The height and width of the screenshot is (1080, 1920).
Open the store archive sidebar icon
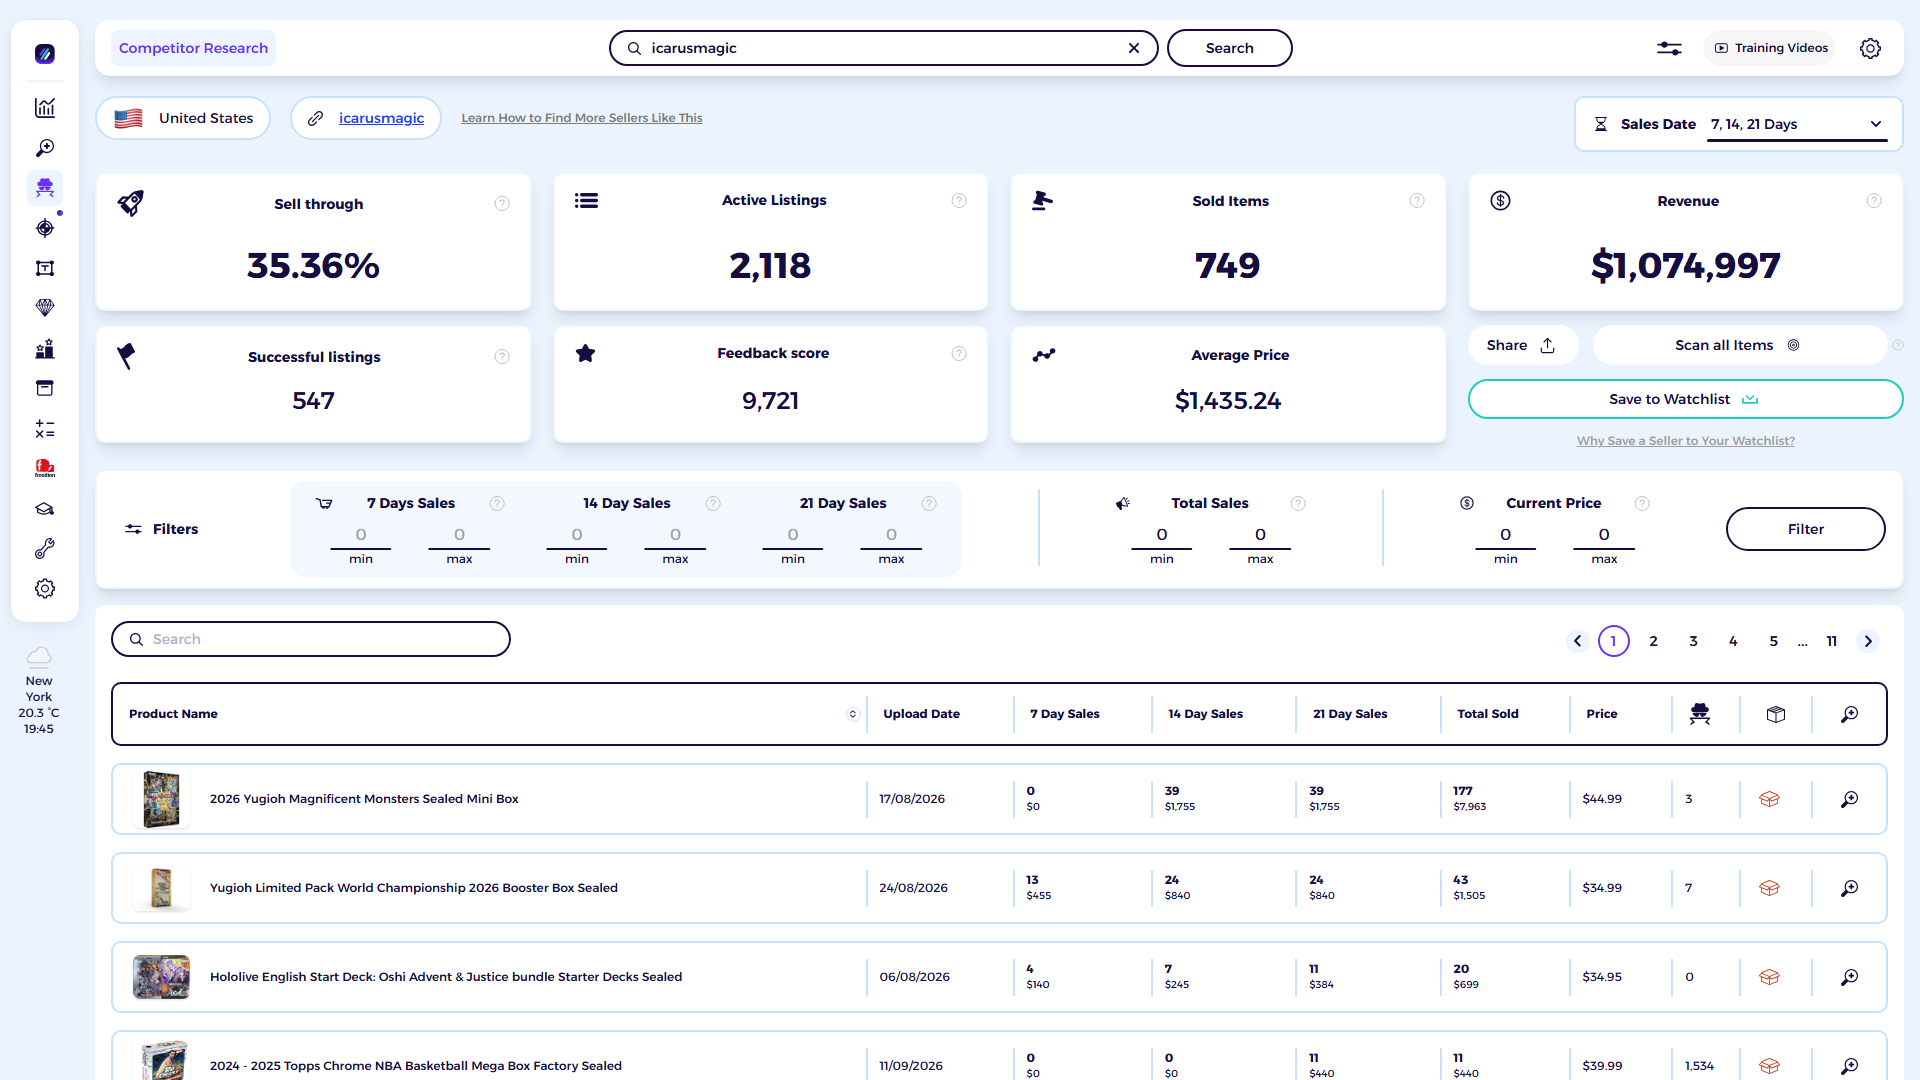(x=45, y=388)
